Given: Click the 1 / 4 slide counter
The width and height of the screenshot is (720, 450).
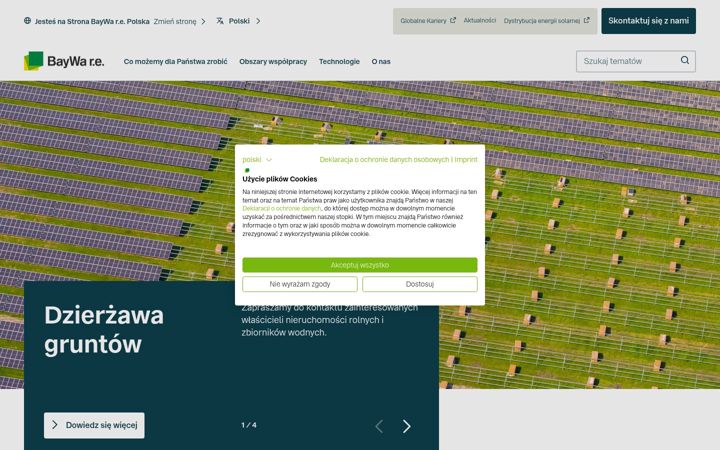Looking at the screenshot, I should [249, 425].
